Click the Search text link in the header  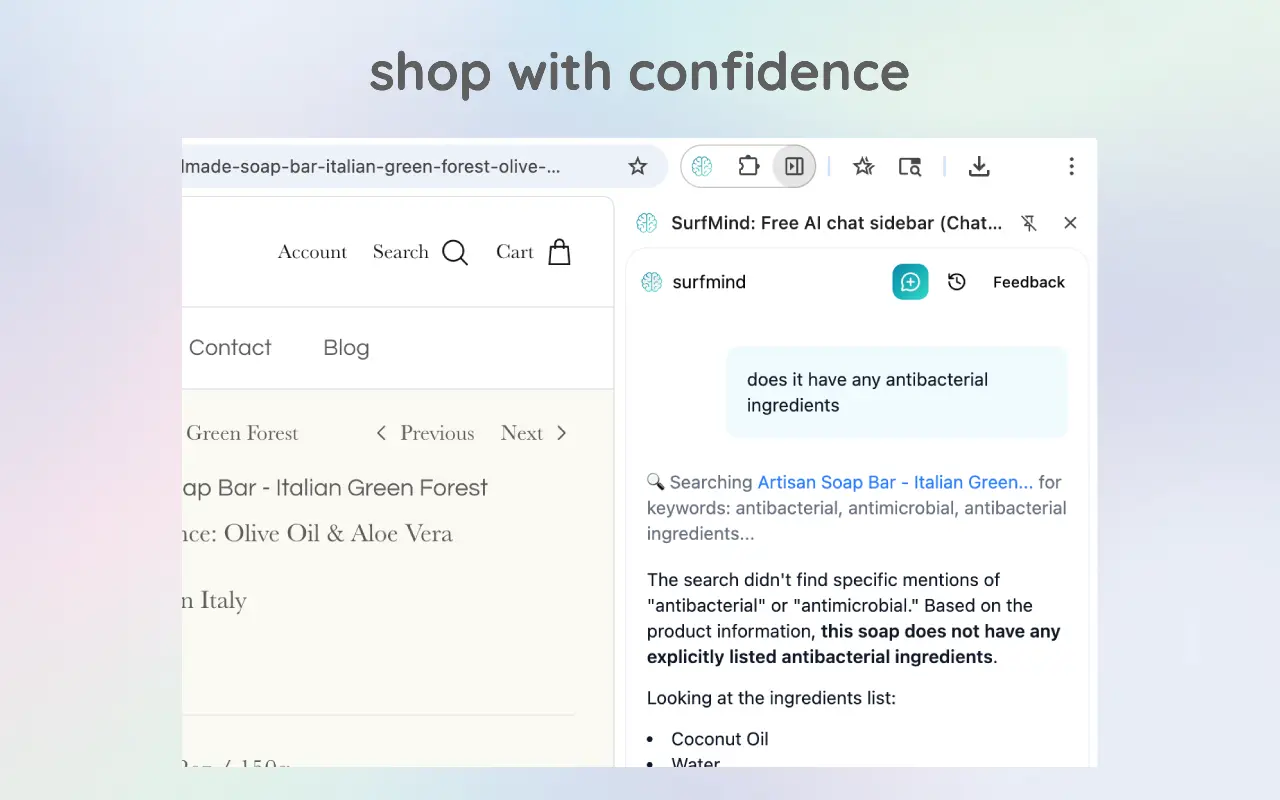click(401, 252)
